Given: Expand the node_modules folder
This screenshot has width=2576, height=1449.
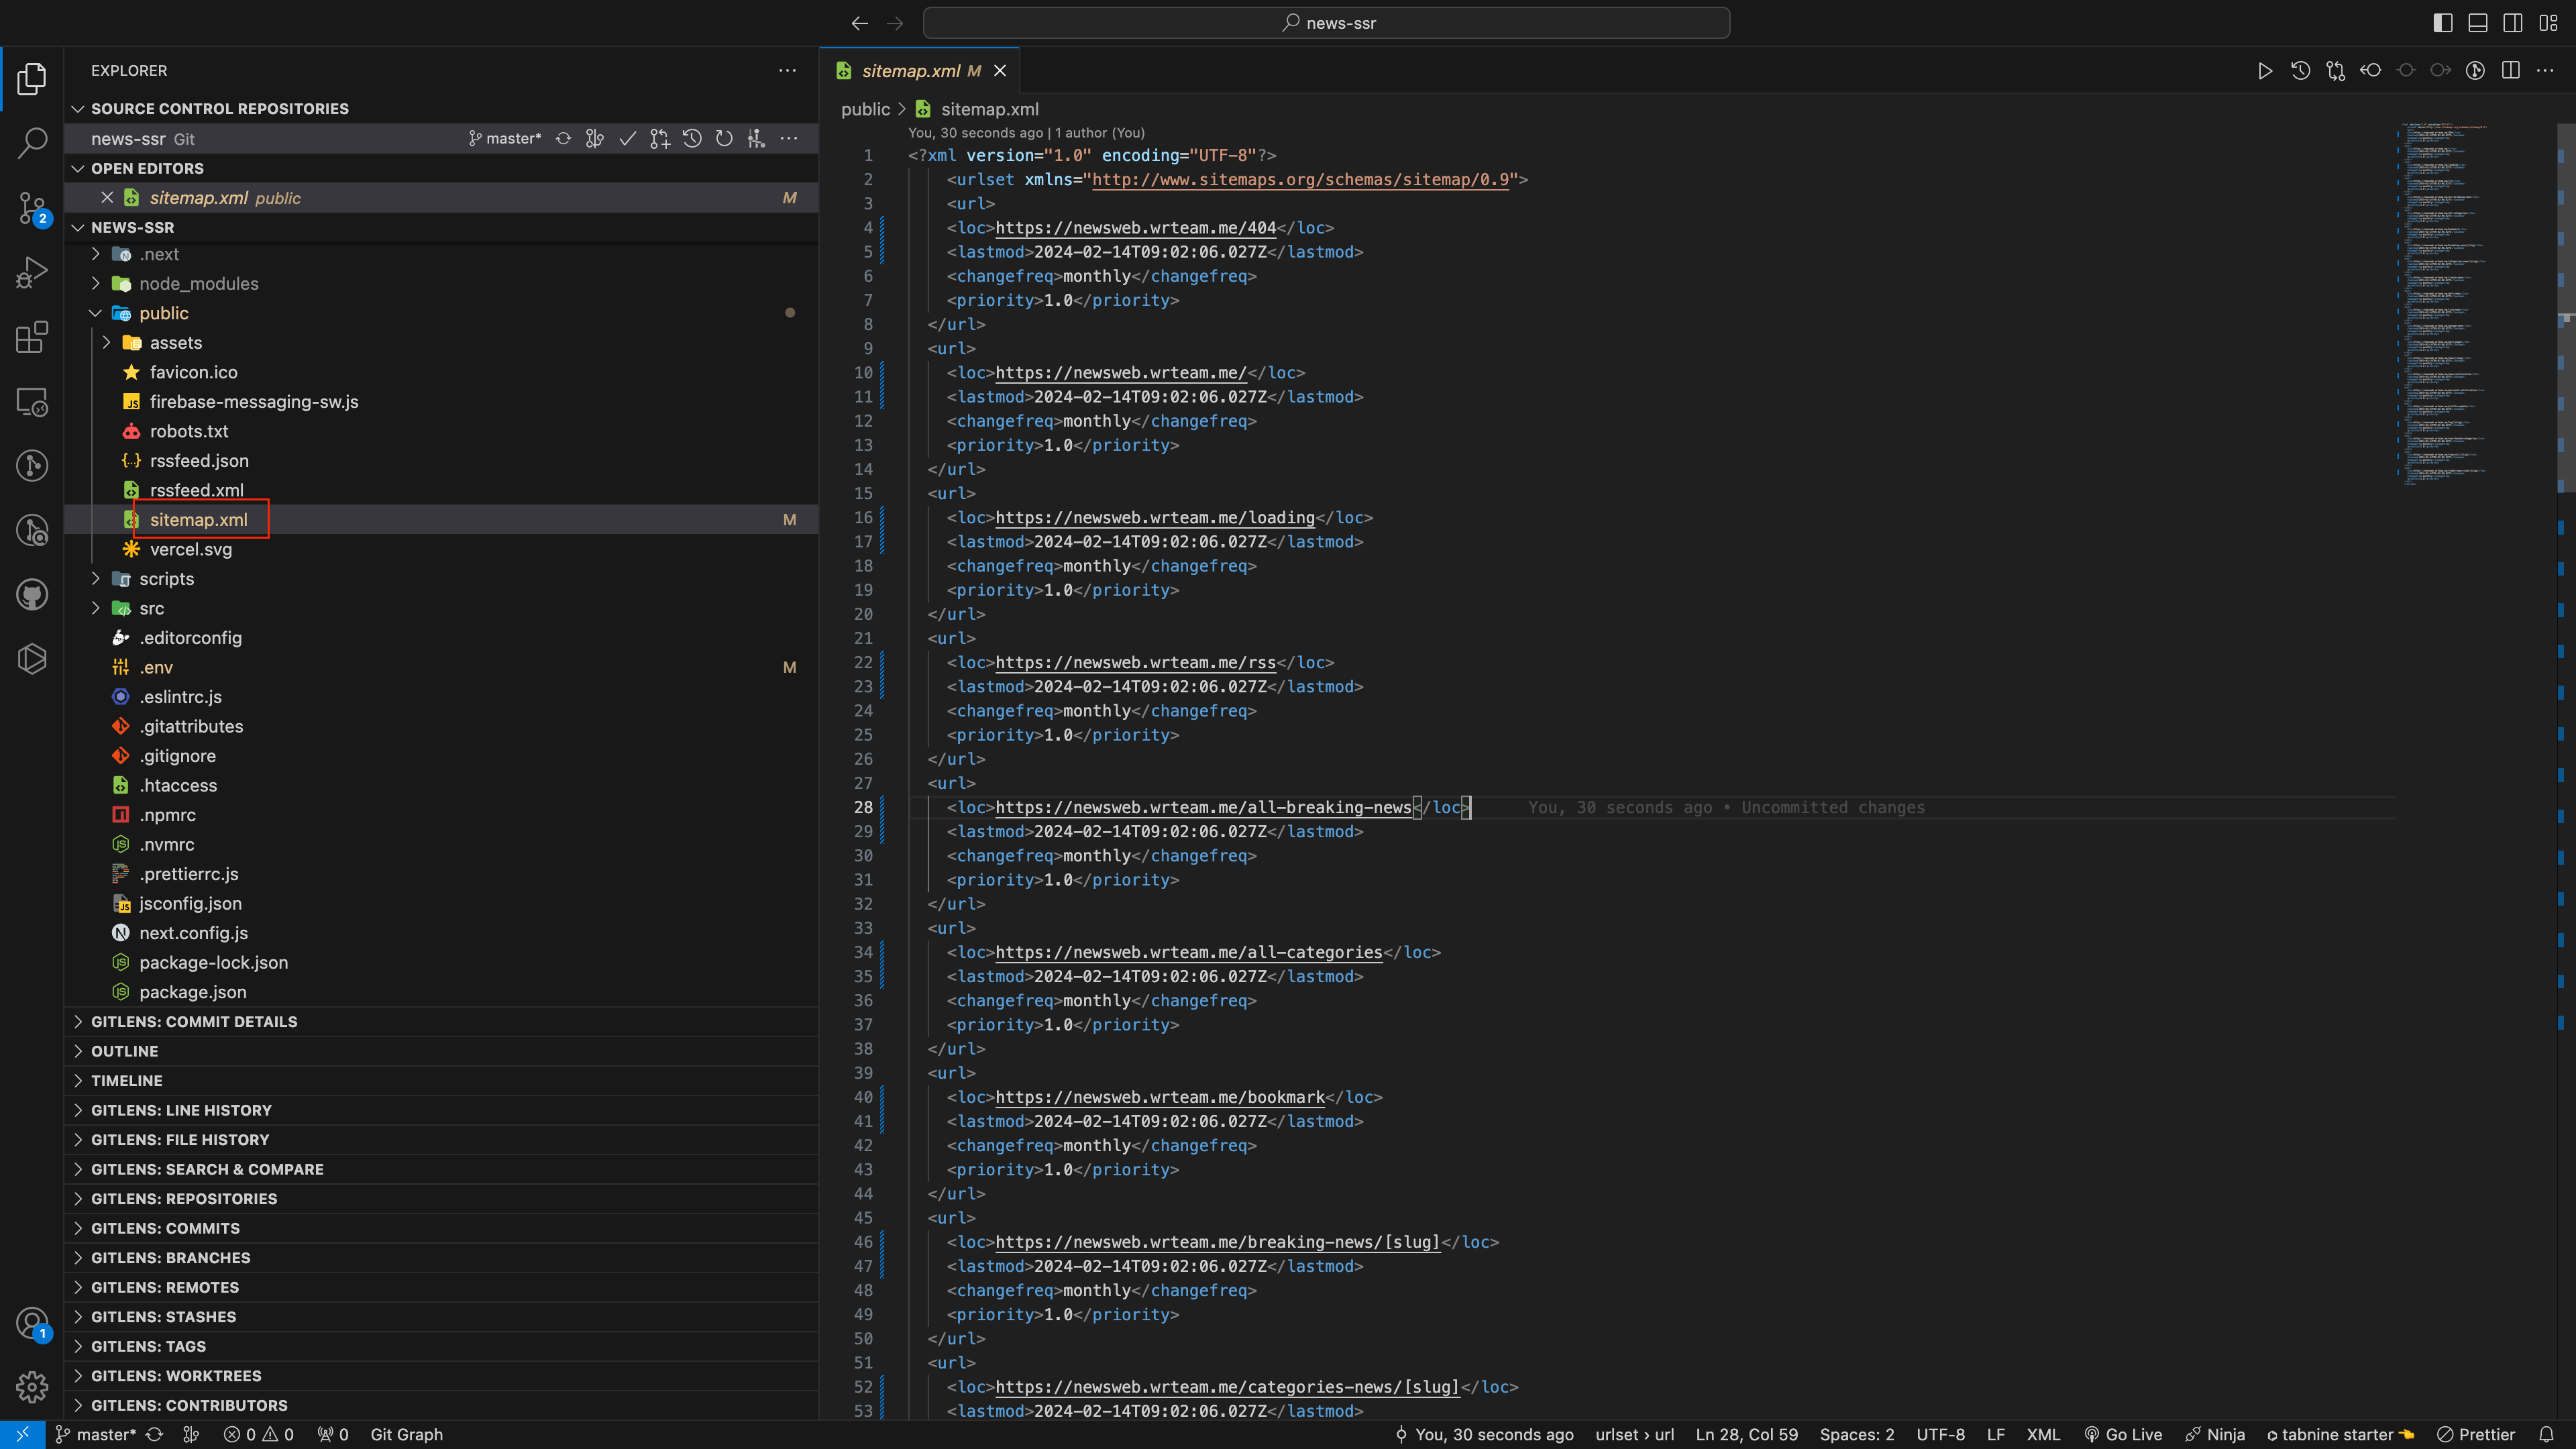Looking at the screenshot, I should tap(198, 284).
